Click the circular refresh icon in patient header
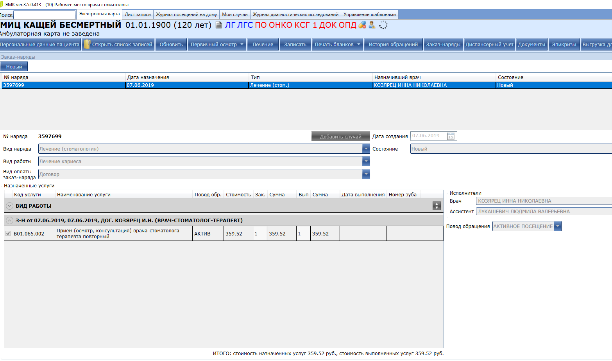Viewport: 612px width, 361px height. coord(383,25)
